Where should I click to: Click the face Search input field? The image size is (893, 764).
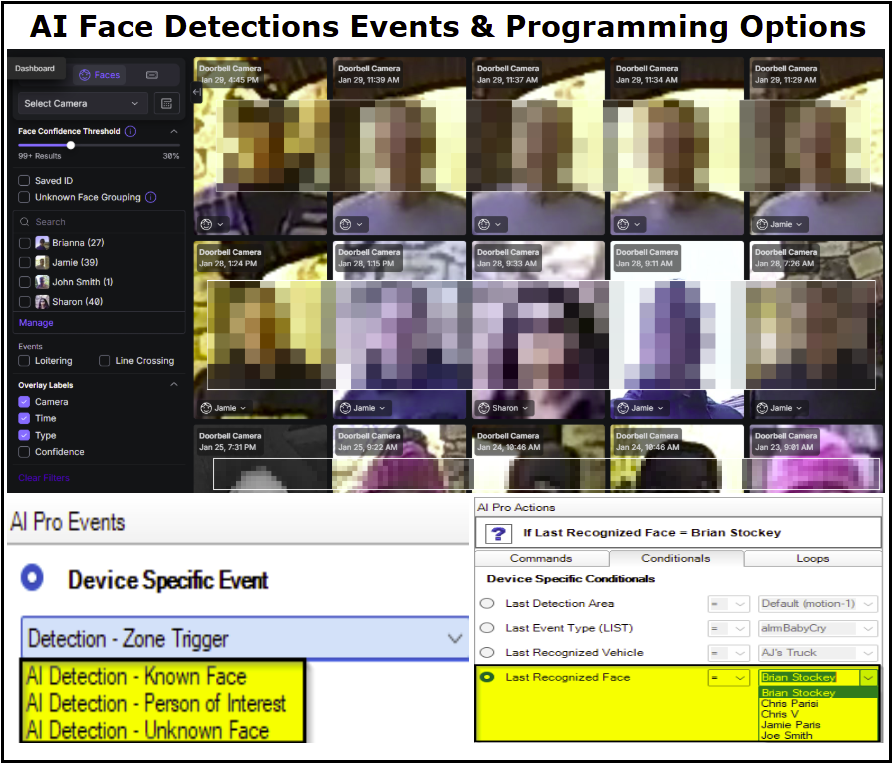click(x=100, y=222)
